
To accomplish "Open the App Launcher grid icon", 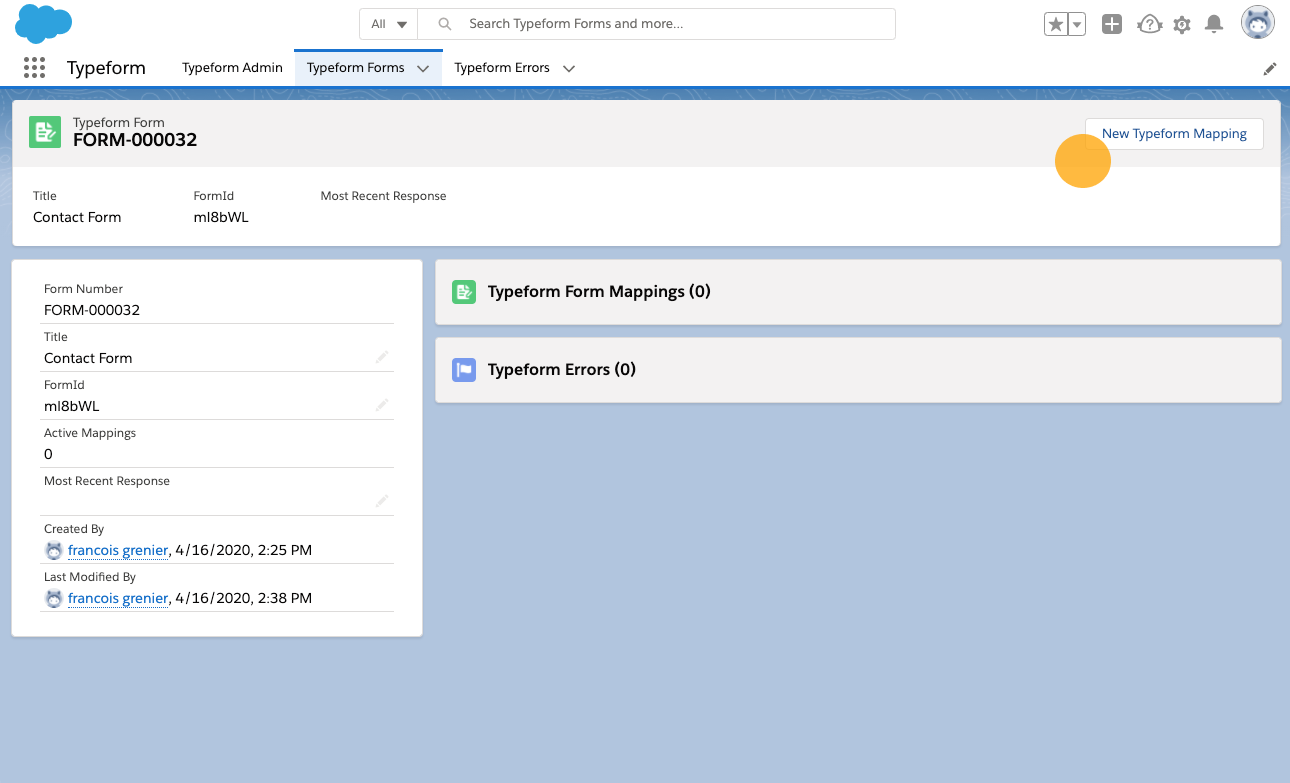I will click(x=34, y=68).
